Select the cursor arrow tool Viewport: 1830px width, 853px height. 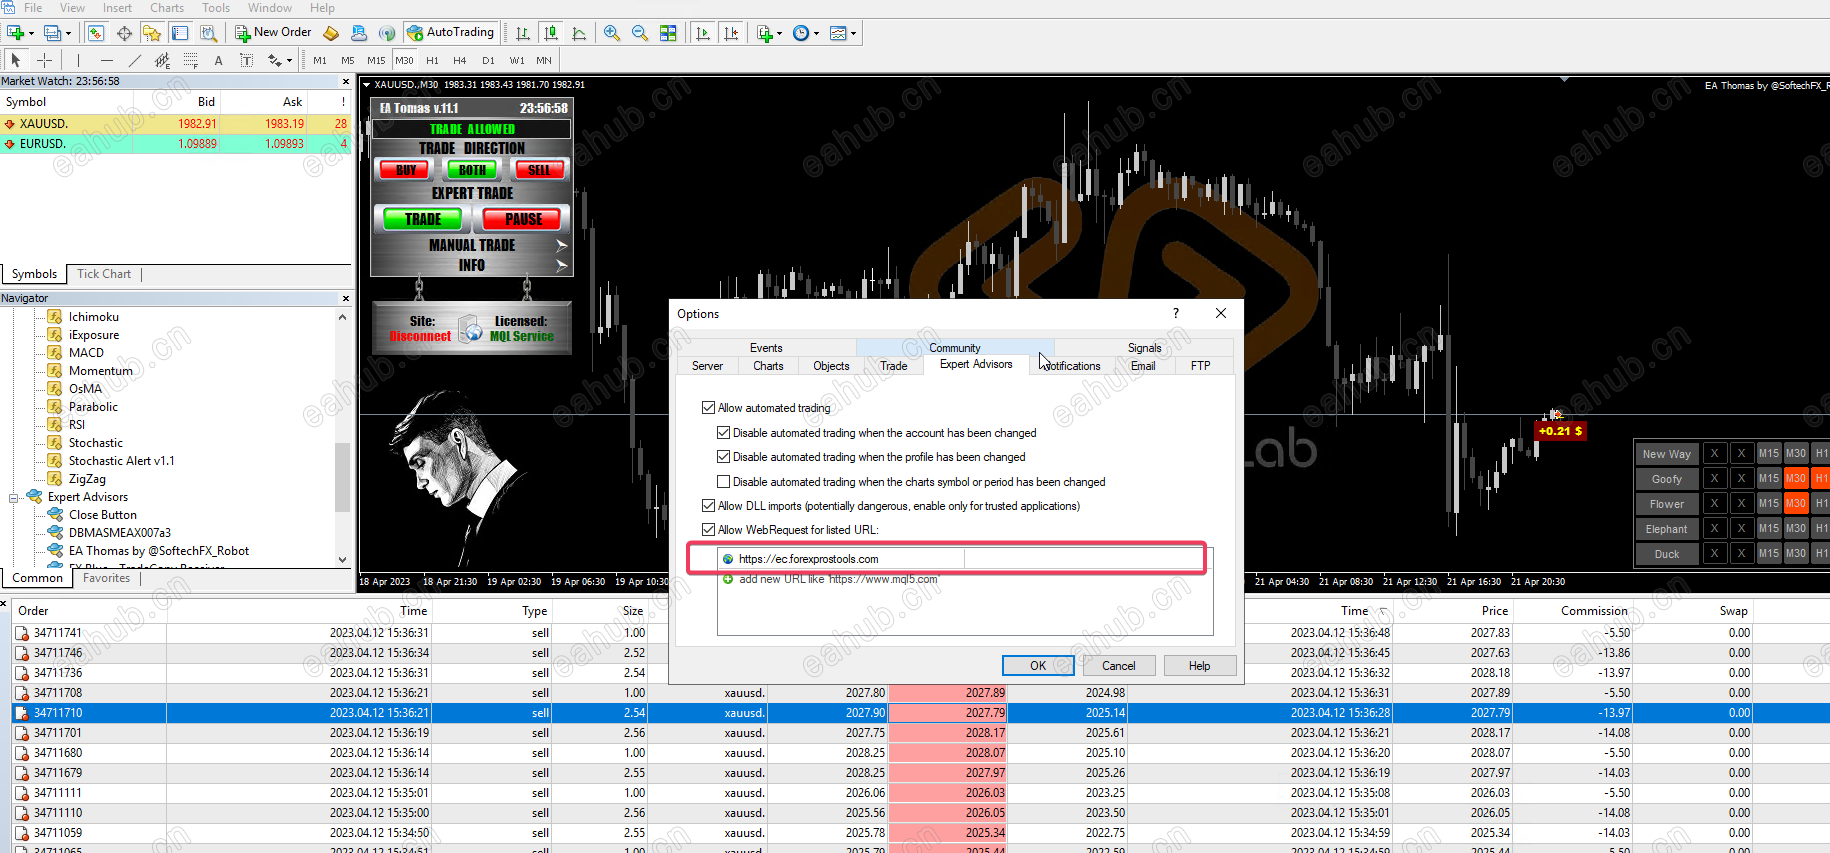pyautogui.click(x=16, y=60)
